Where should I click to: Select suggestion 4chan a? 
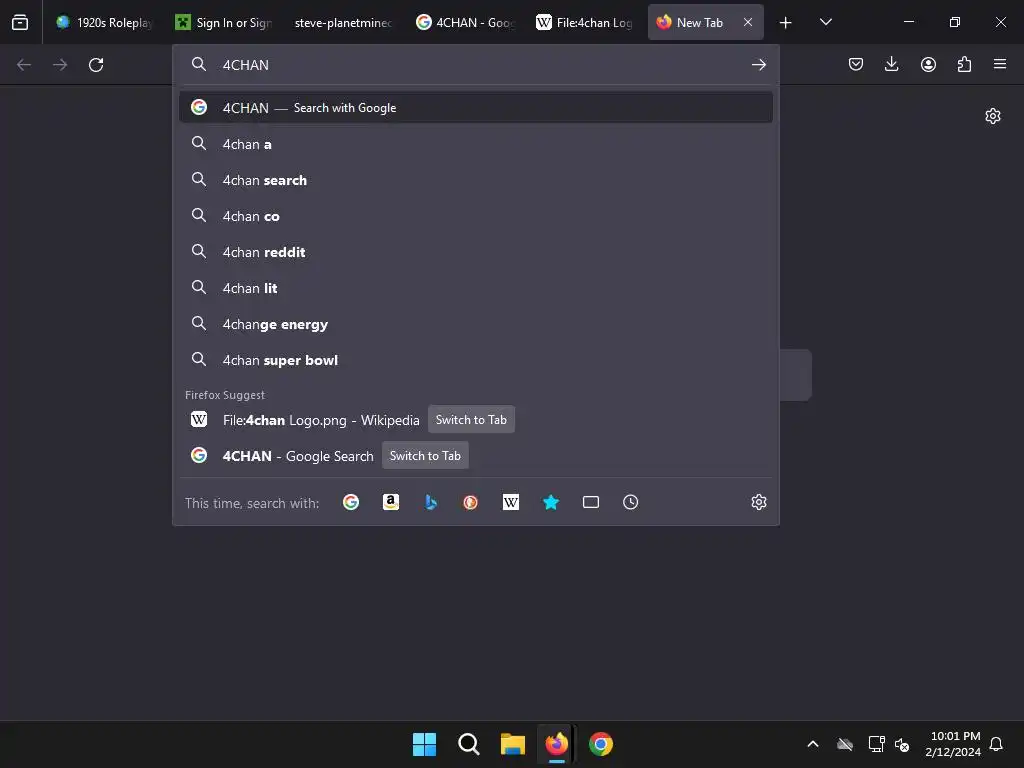pyautogui.click(x=475, y=144)
